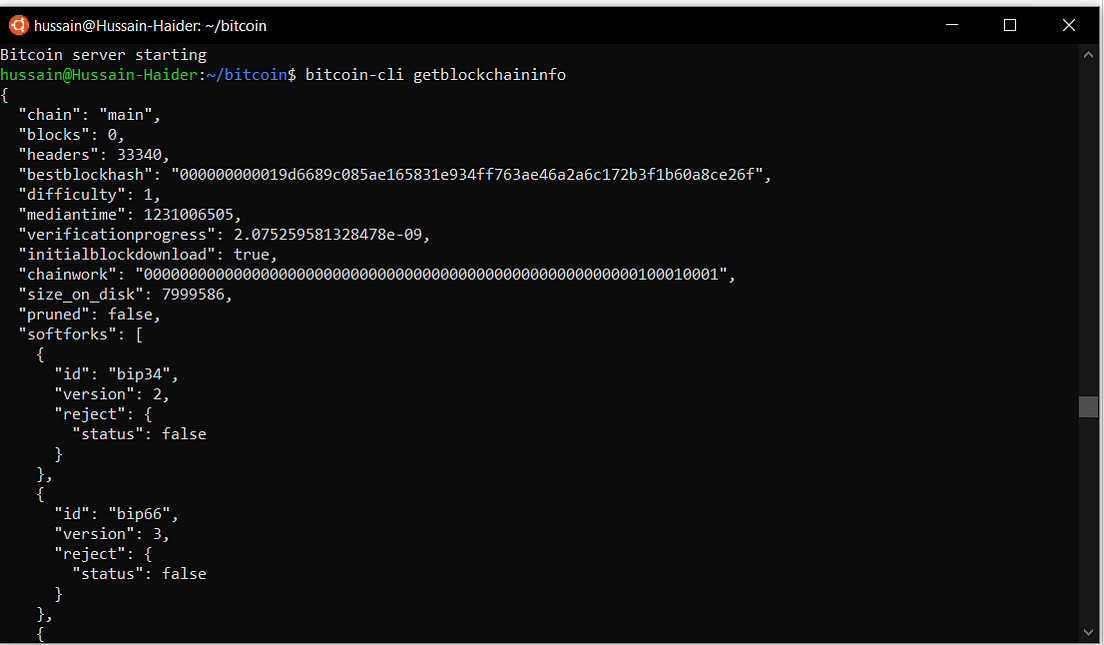This screenshot has height=645, width=1104.
Task: Click the "size_on_disk": 7999586 line
Action: point(125,294)
